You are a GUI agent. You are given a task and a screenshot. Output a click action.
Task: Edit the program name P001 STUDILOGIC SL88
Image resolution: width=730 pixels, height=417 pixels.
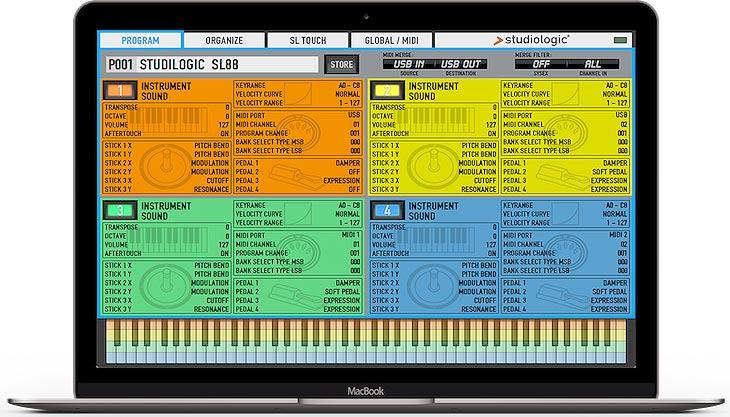click(x=212, y=65)
